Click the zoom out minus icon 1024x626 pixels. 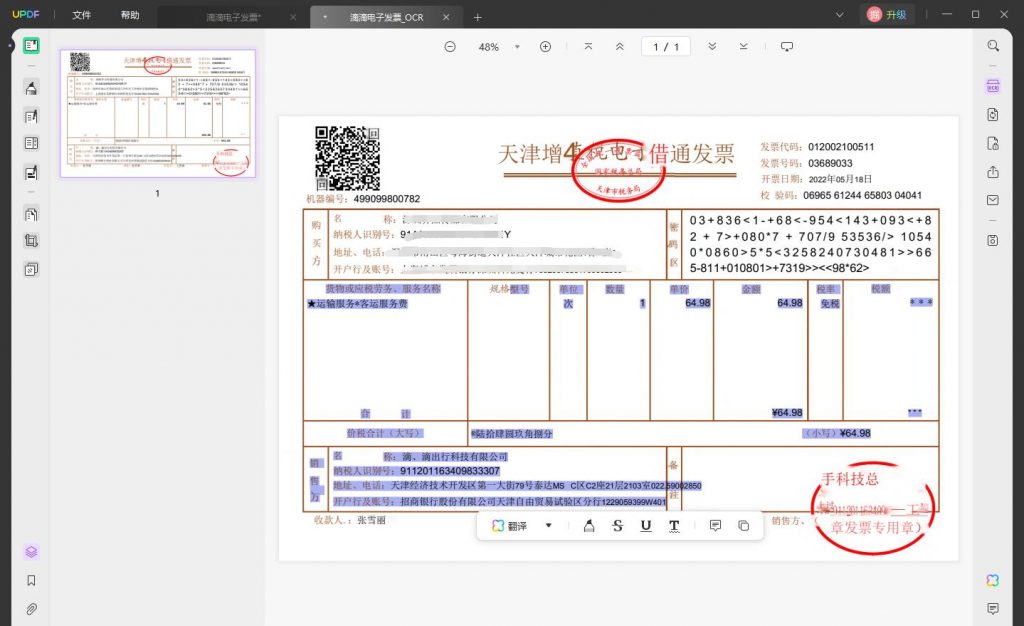(x=450, y=46)
